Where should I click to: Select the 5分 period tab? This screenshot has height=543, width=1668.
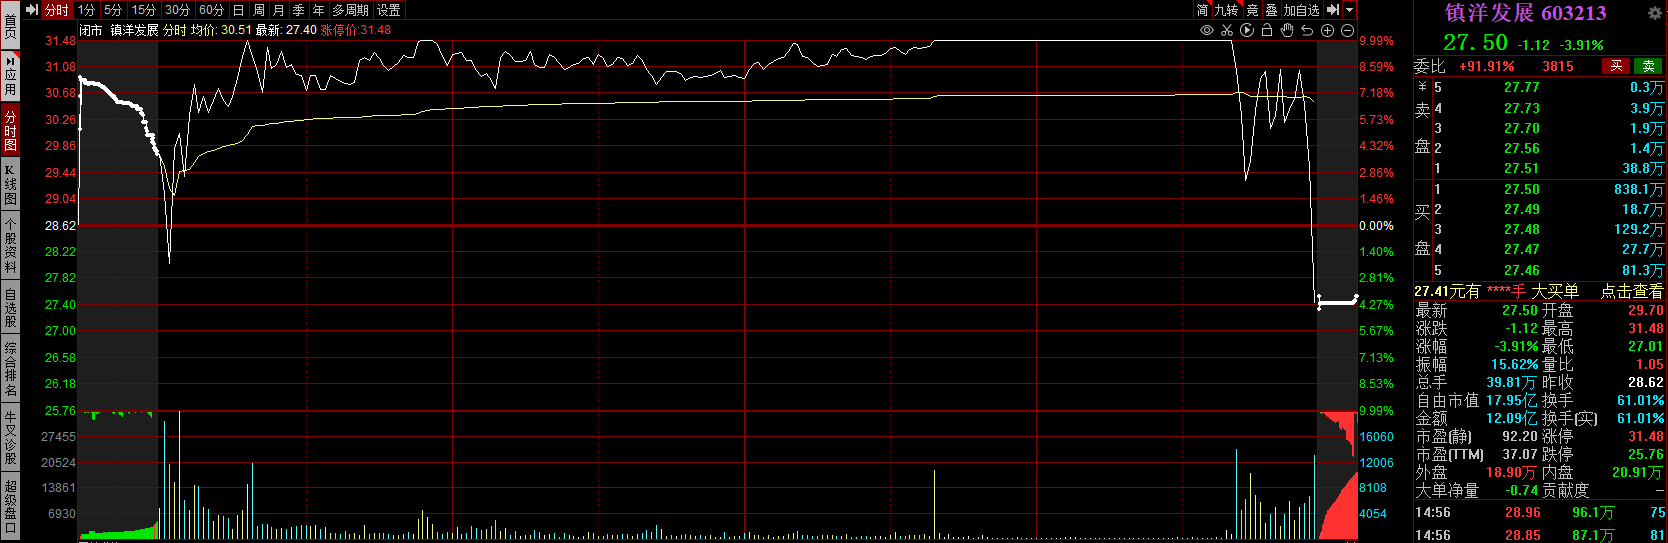(x=113, y=10)
